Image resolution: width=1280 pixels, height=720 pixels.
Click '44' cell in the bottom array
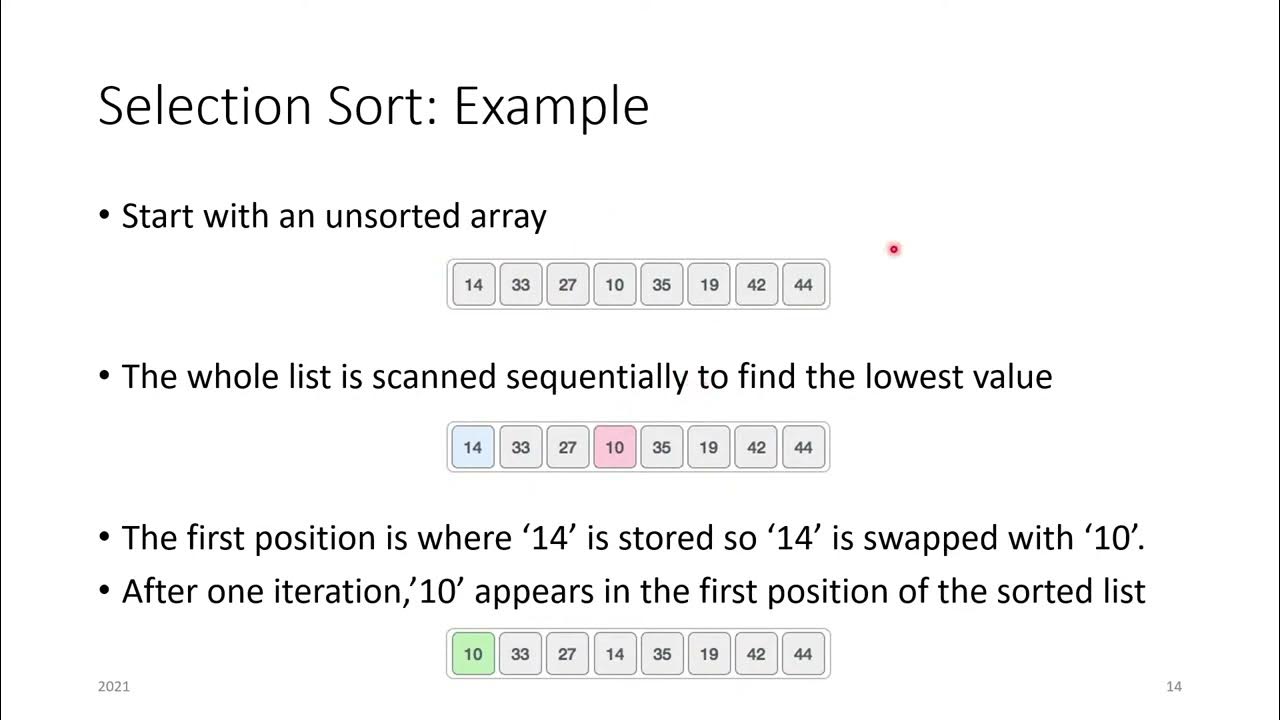[803, 654]
